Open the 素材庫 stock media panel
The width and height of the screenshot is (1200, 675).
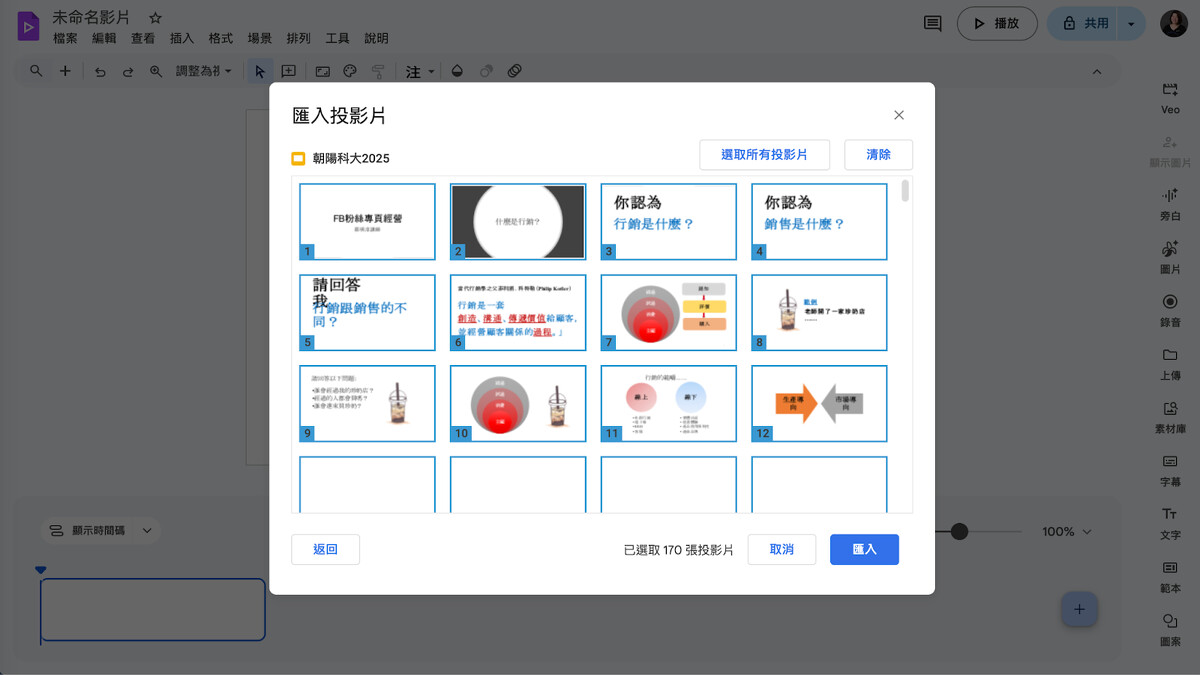coord(1170,409)
